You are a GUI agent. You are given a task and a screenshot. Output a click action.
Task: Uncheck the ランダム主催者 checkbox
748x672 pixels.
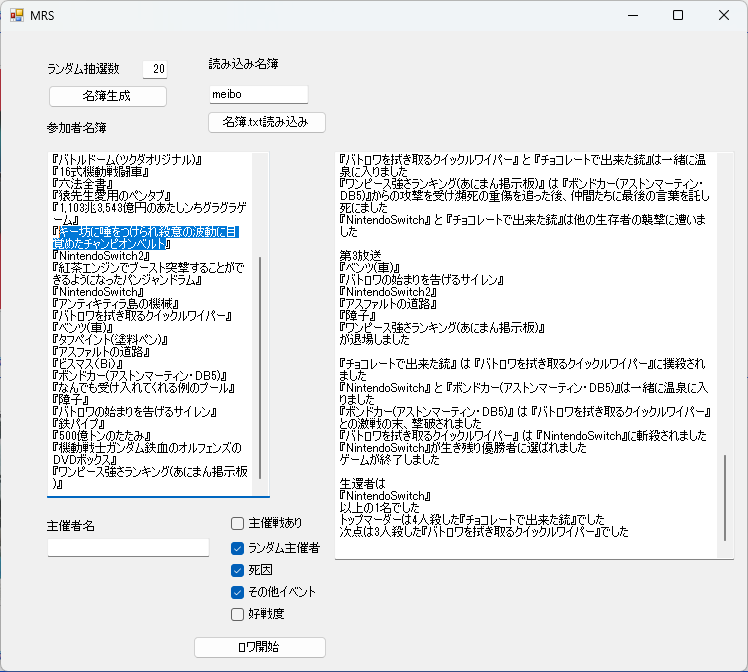coord(238,547)
